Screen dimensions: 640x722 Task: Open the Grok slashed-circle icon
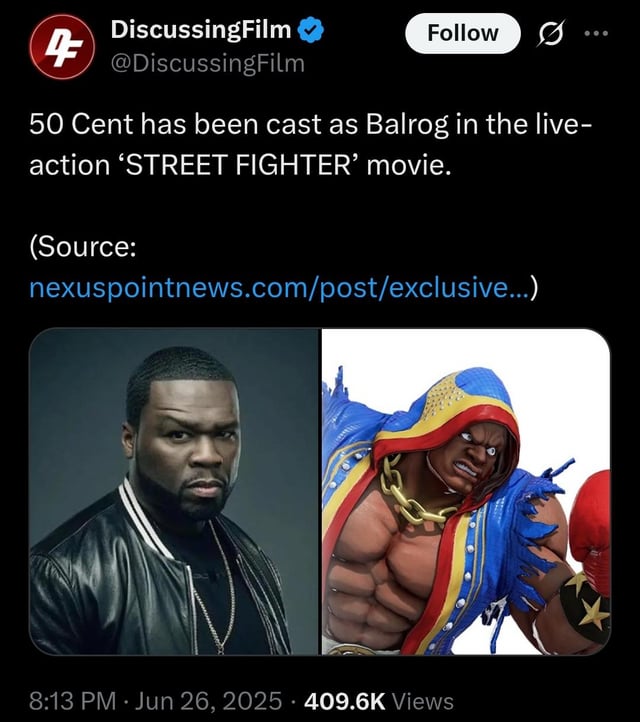(550, 34)
